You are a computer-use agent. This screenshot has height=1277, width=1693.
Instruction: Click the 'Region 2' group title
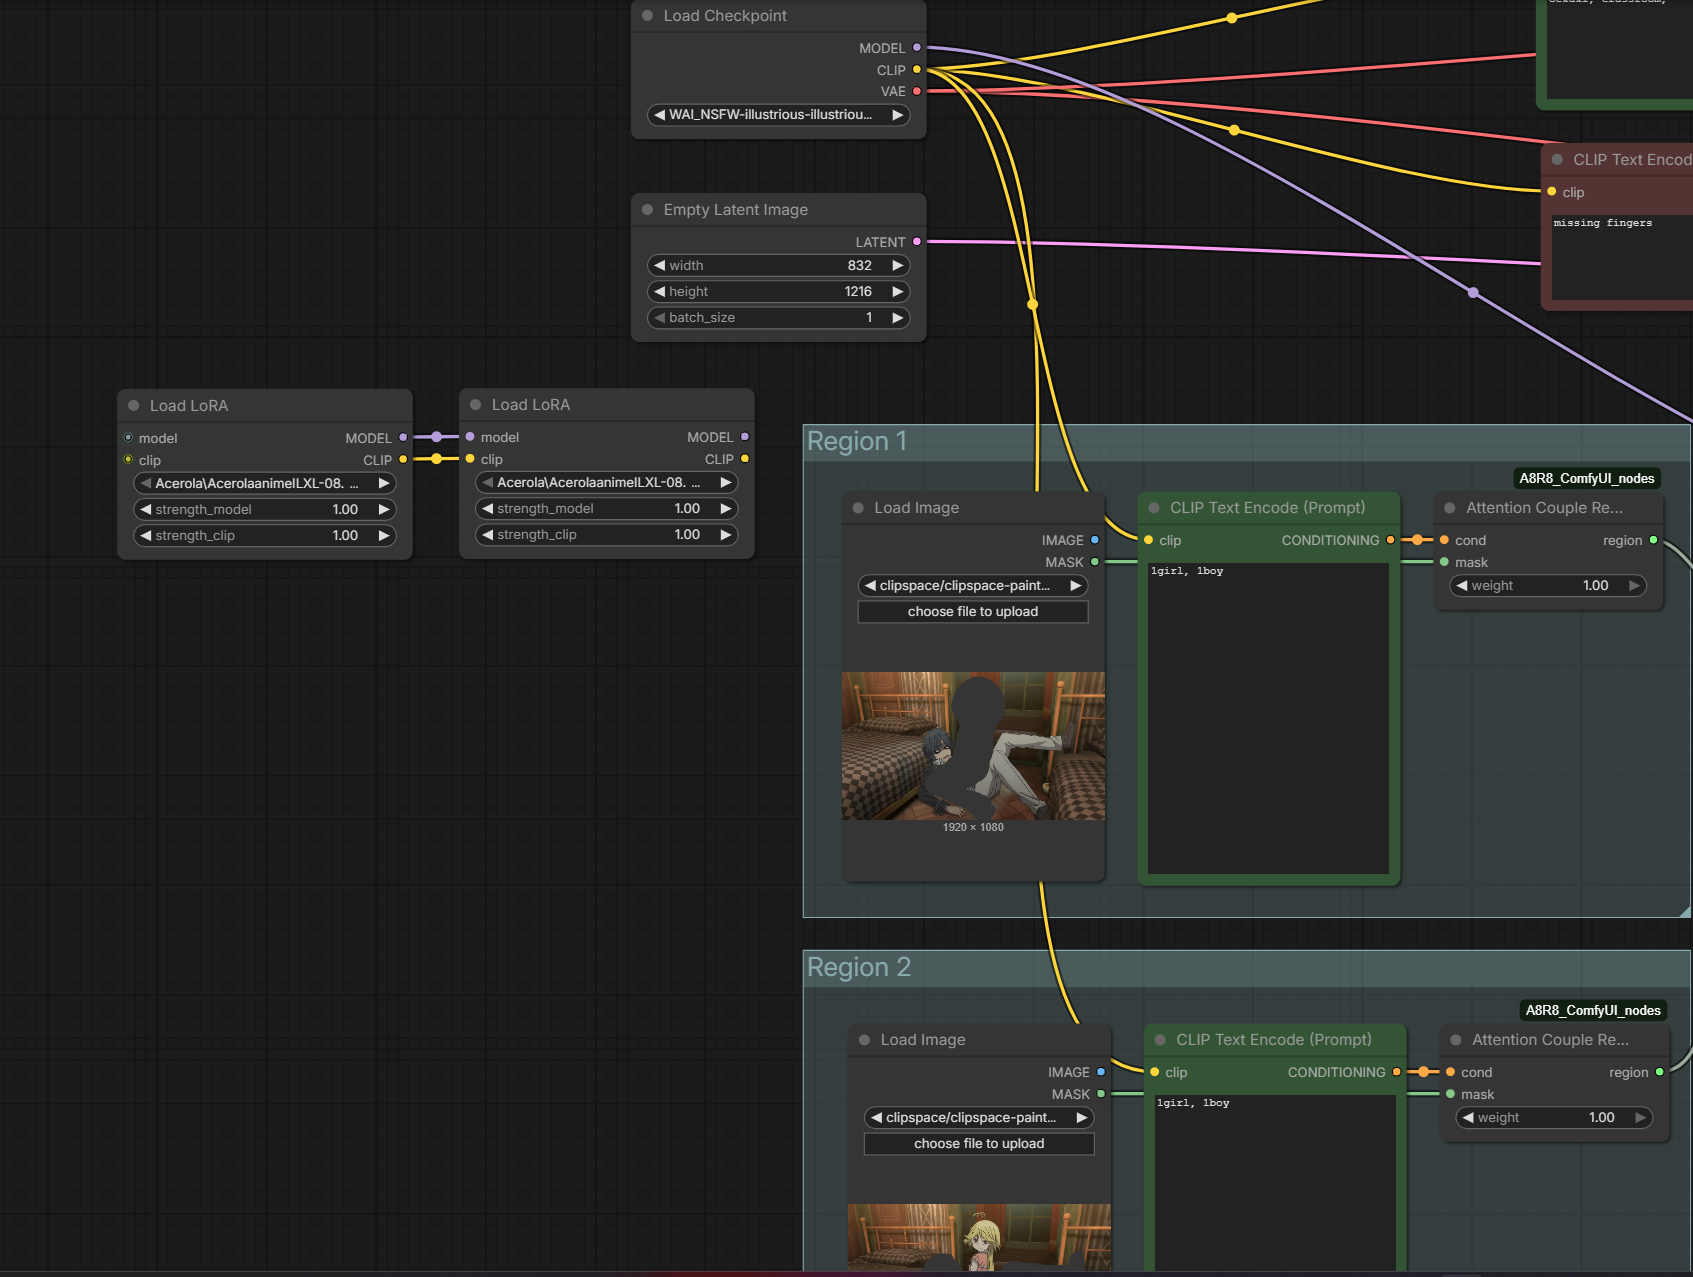click(x=859, y=968)
